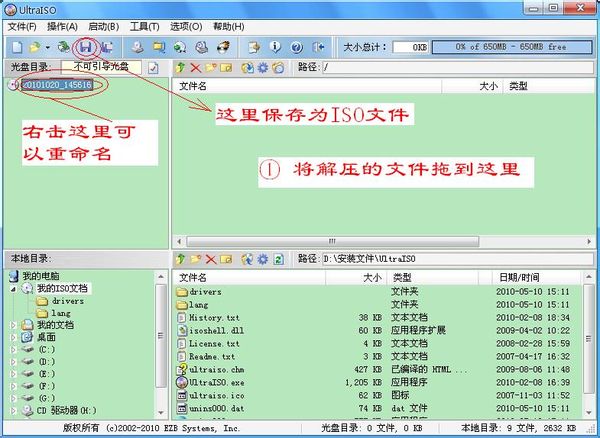Click the Compress ISO toolbar icon
This screenshot has width=600, height=438.
(x=158, y=47)
